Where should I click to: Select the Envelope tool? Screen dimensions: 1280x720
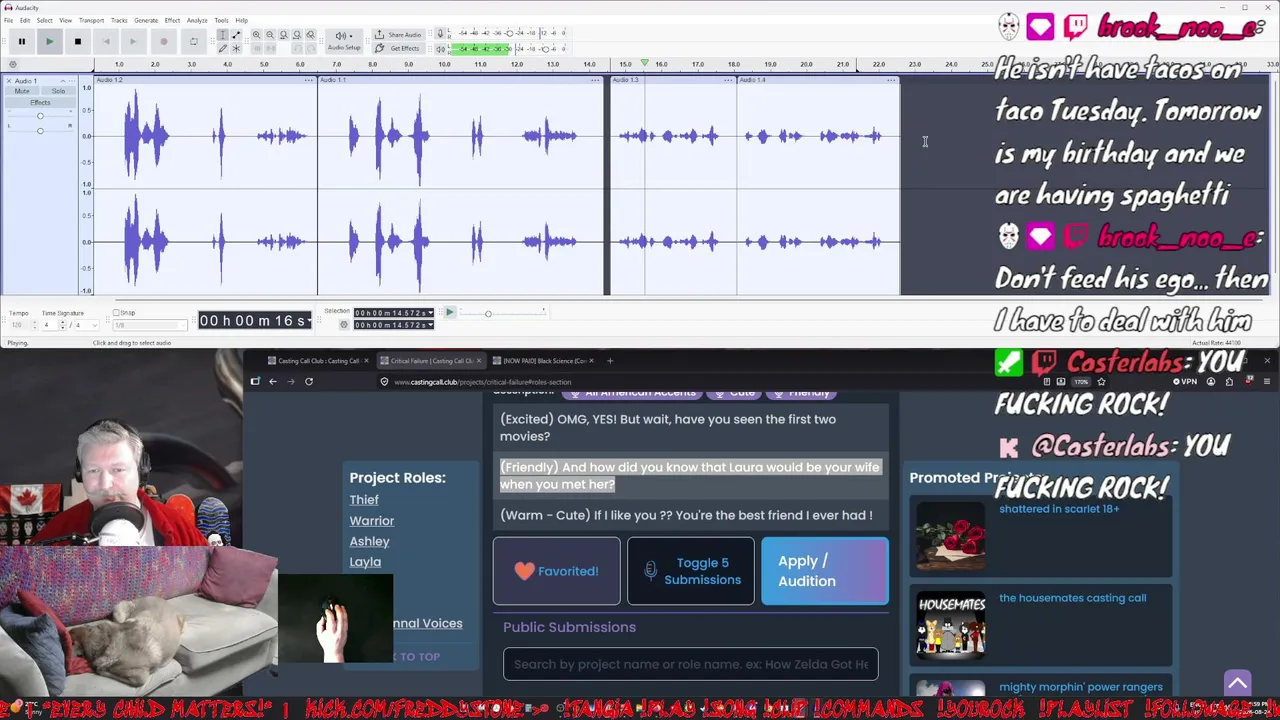pyautogui.click(x=236, y=35)
